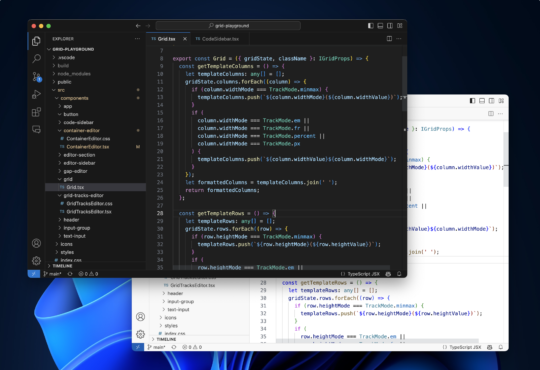Open ContainerEditor.tsx in dark Explorer
Screen dimensions: 540x370
tap(95, 147)
